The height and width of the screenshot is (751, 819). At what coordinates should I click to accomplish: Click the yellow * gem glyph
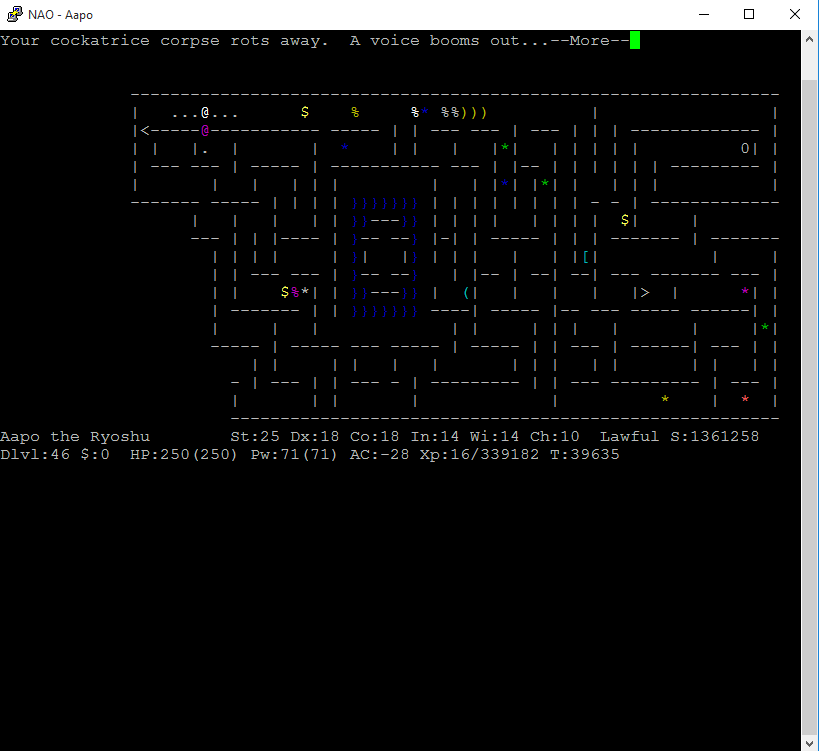pos(665,400)
